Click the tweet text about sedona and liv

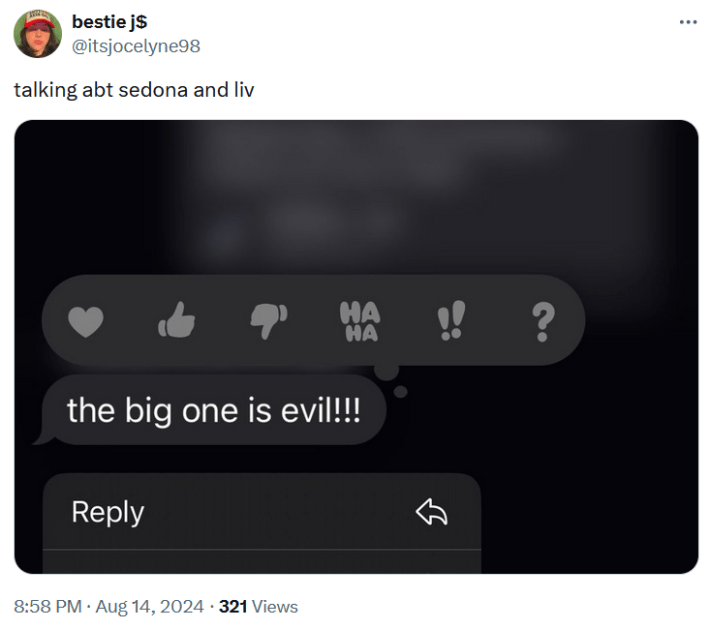[134, 90]
